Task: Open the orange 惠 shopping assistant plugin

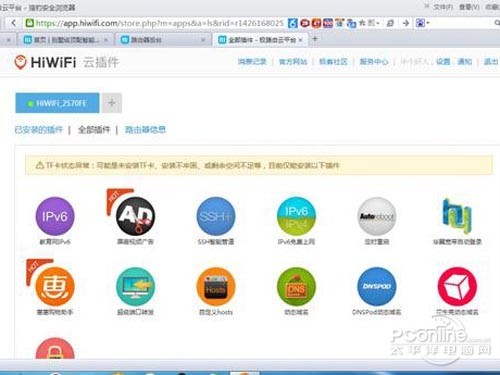Action: click(x=55, y=287)
